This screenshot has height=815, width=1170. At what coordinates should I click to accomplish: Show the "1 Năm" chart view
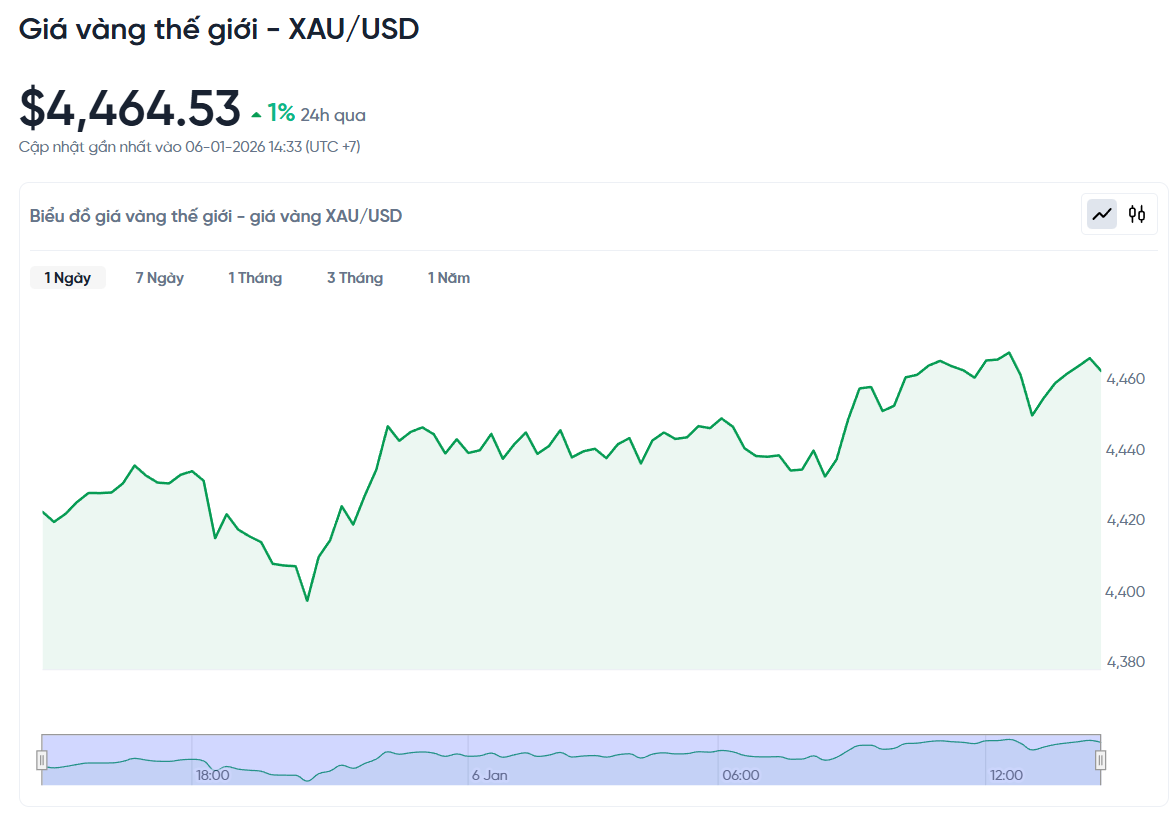click(448, 277)
